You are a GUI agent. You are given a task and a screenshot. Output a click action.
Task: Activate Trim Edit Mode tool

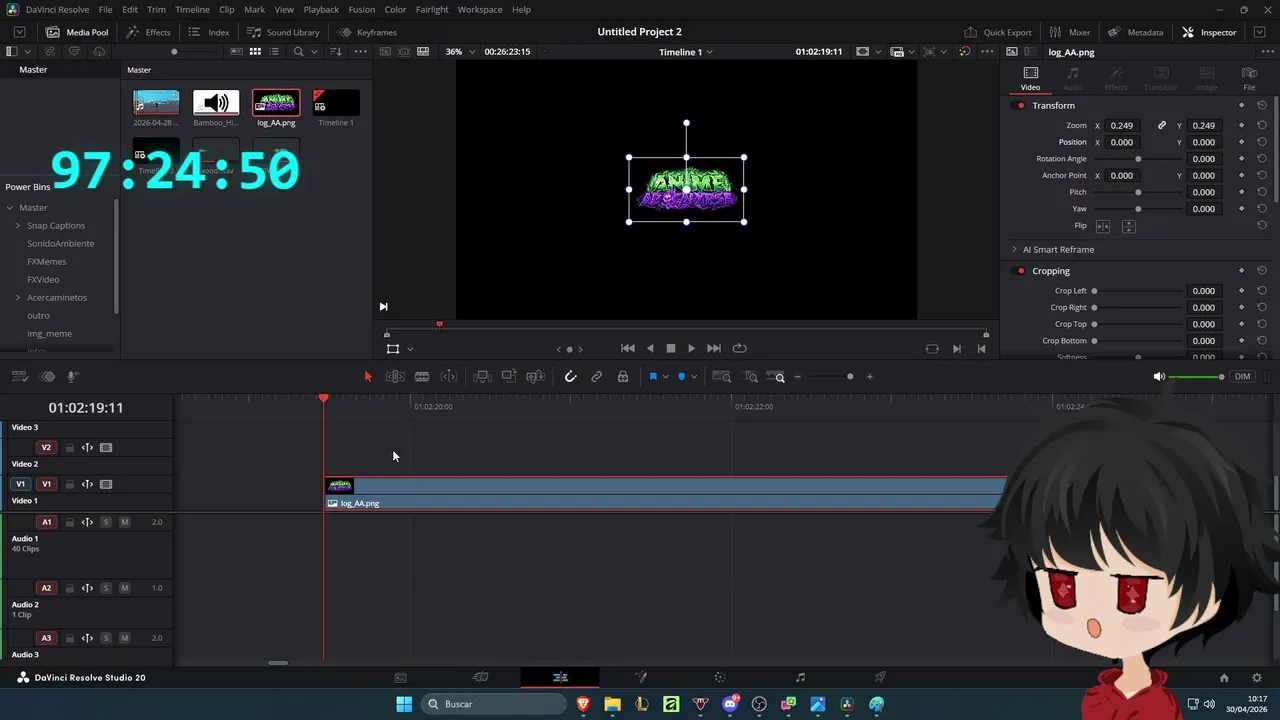pos(395,377)
